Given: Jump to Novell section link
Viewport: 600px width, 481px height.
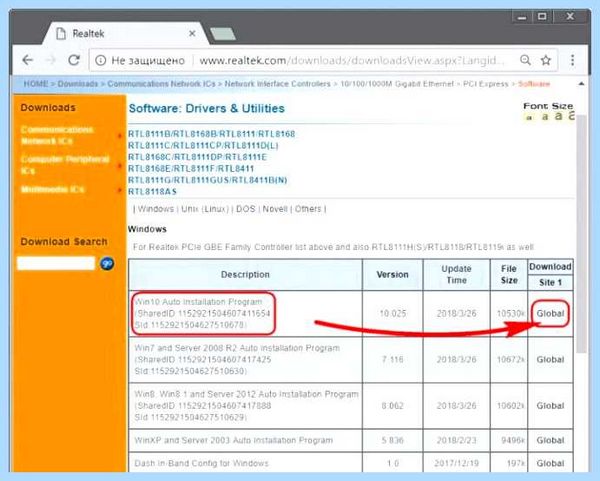Looking at the screenshot, I should [275, 209].
